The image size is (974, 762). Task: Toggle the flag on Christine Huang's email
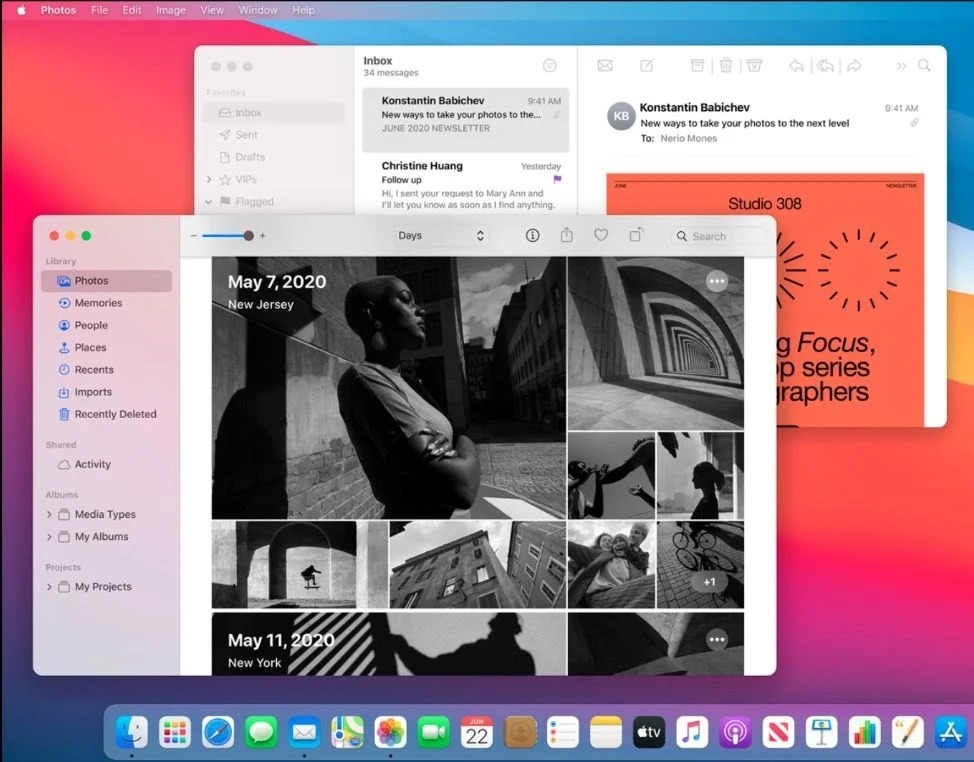pyautogui.click(x=557, y=179)
